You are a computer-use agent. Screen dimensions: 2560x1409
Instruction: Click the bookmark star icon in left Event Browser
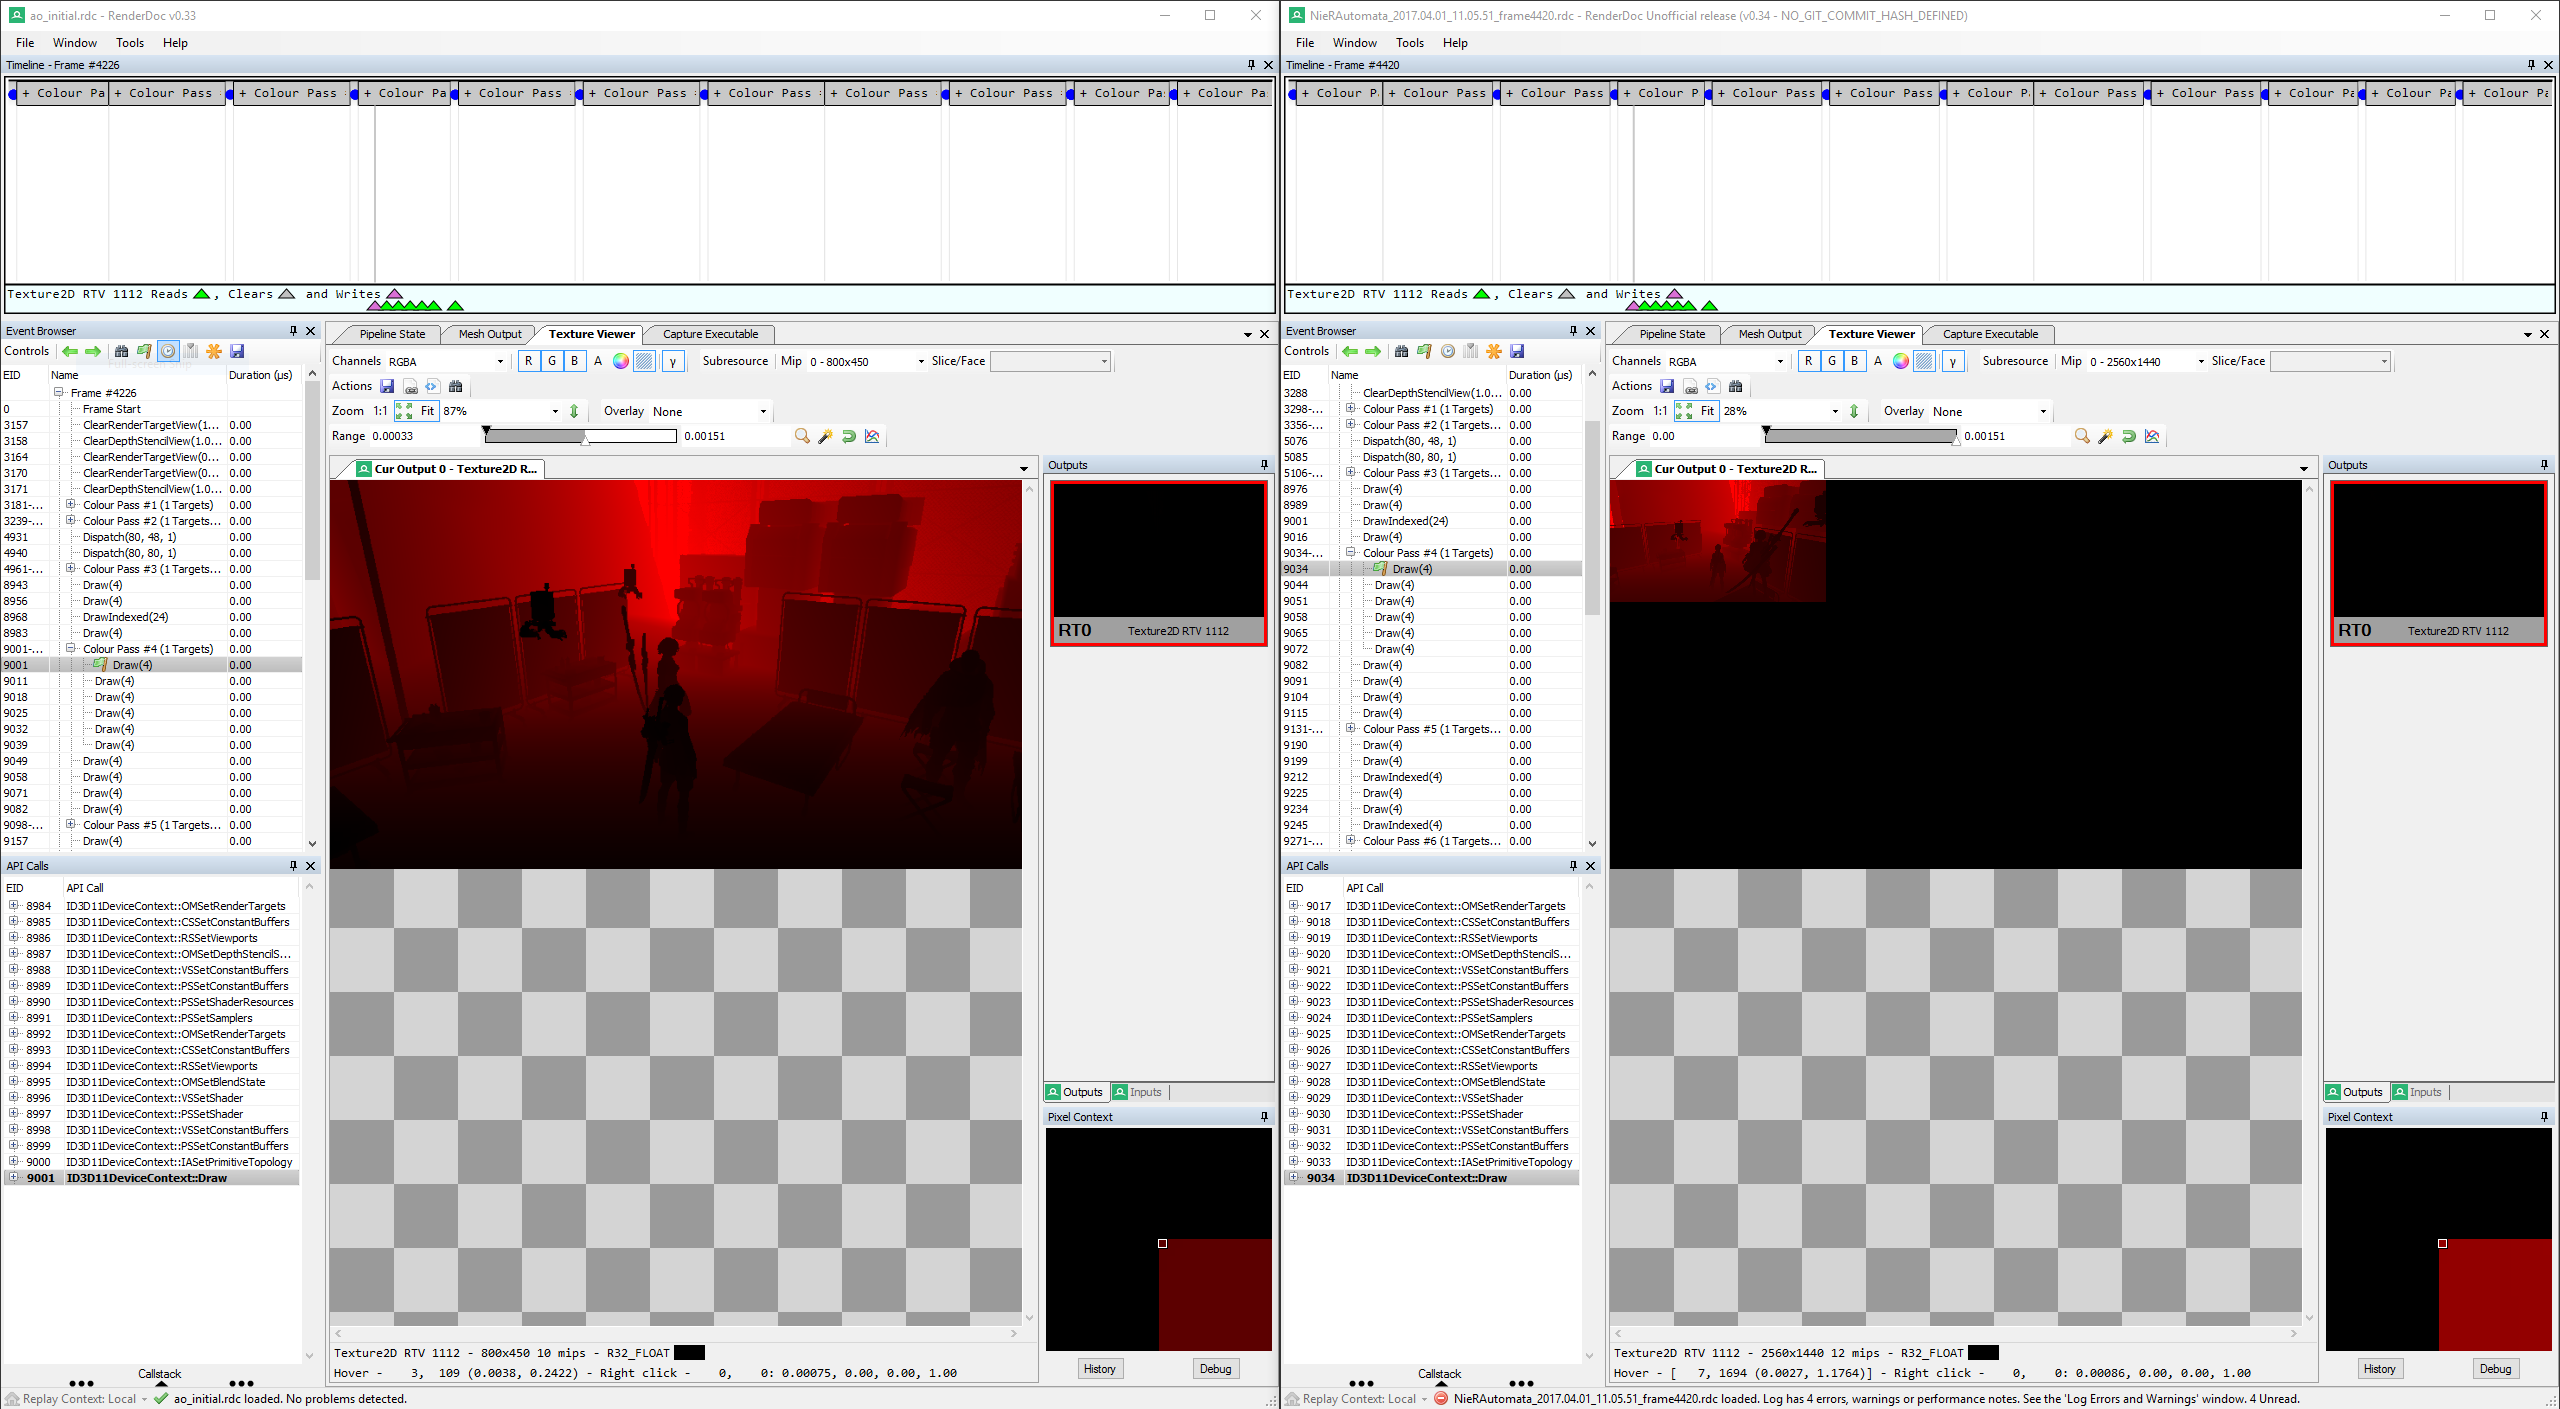point(214,351)
